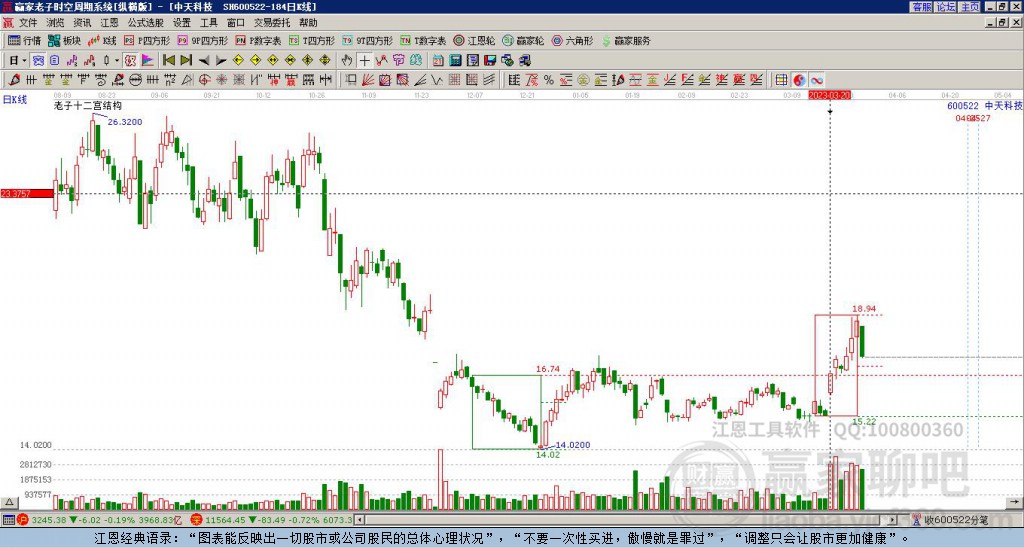Select the zigzag wave line tool
This screenshot has width=1024, height=548.
tap(437, 80)
